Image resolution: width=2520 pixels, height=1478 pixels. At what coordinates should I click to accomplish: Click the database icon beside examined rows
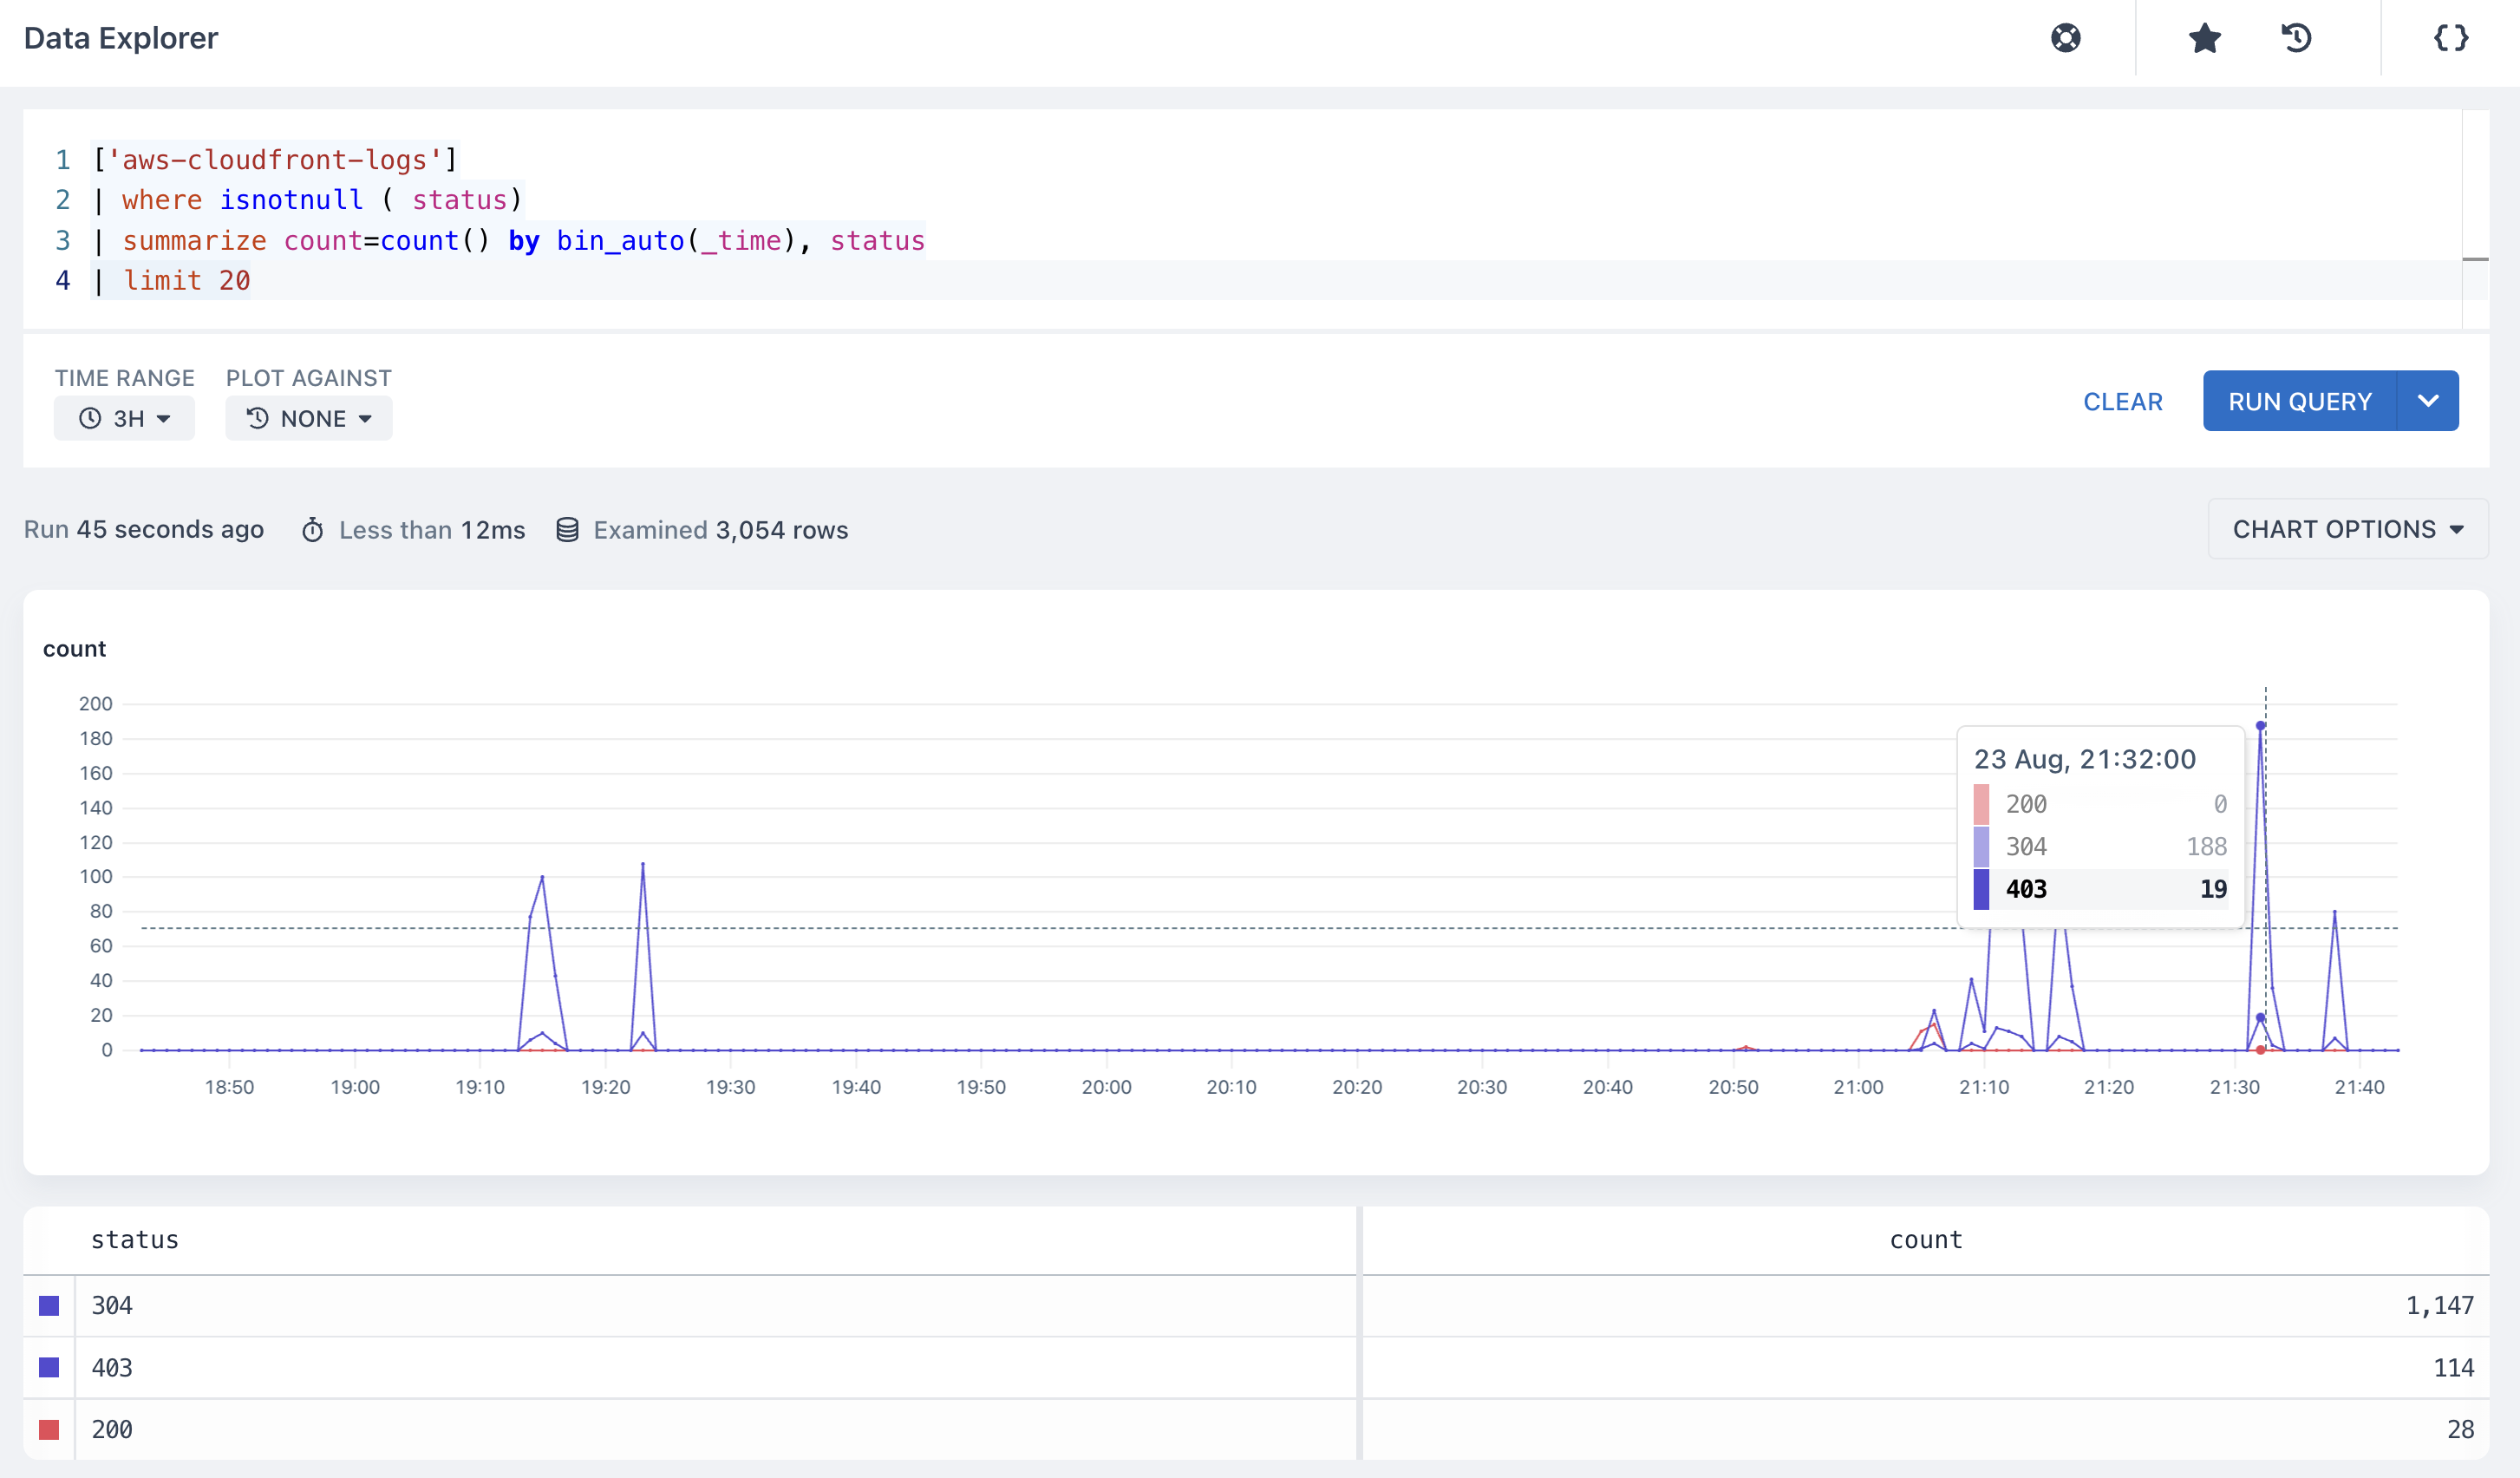[567, 530]
